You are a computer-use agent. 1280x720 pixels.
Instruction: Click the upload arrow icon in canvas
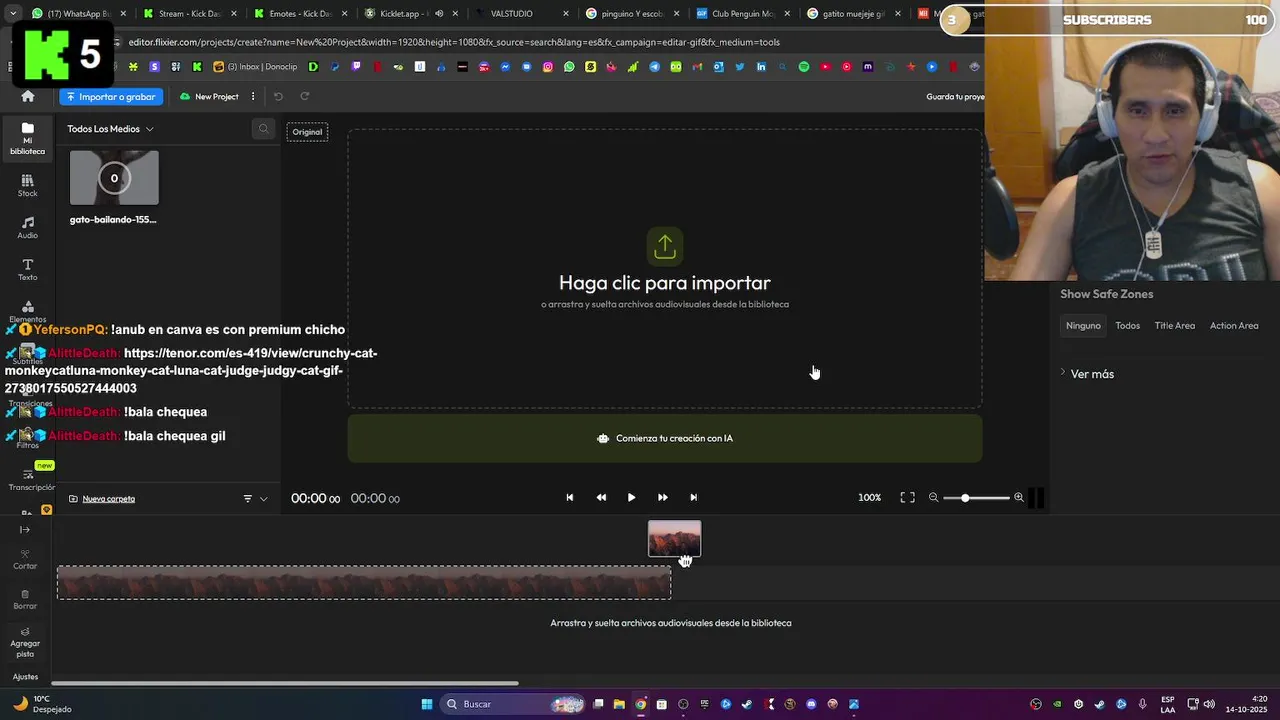665,246
